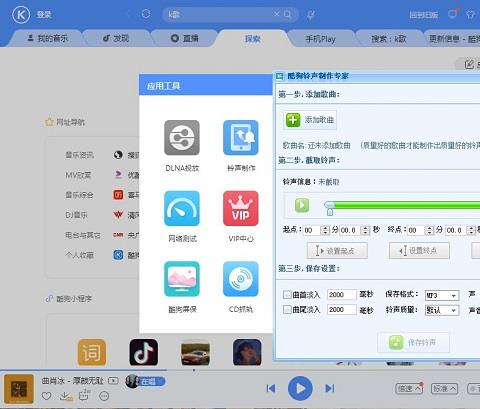Click the DJ音乐 navigation category
The height and width of the screenshot is (409, 480).
(76, 215)
